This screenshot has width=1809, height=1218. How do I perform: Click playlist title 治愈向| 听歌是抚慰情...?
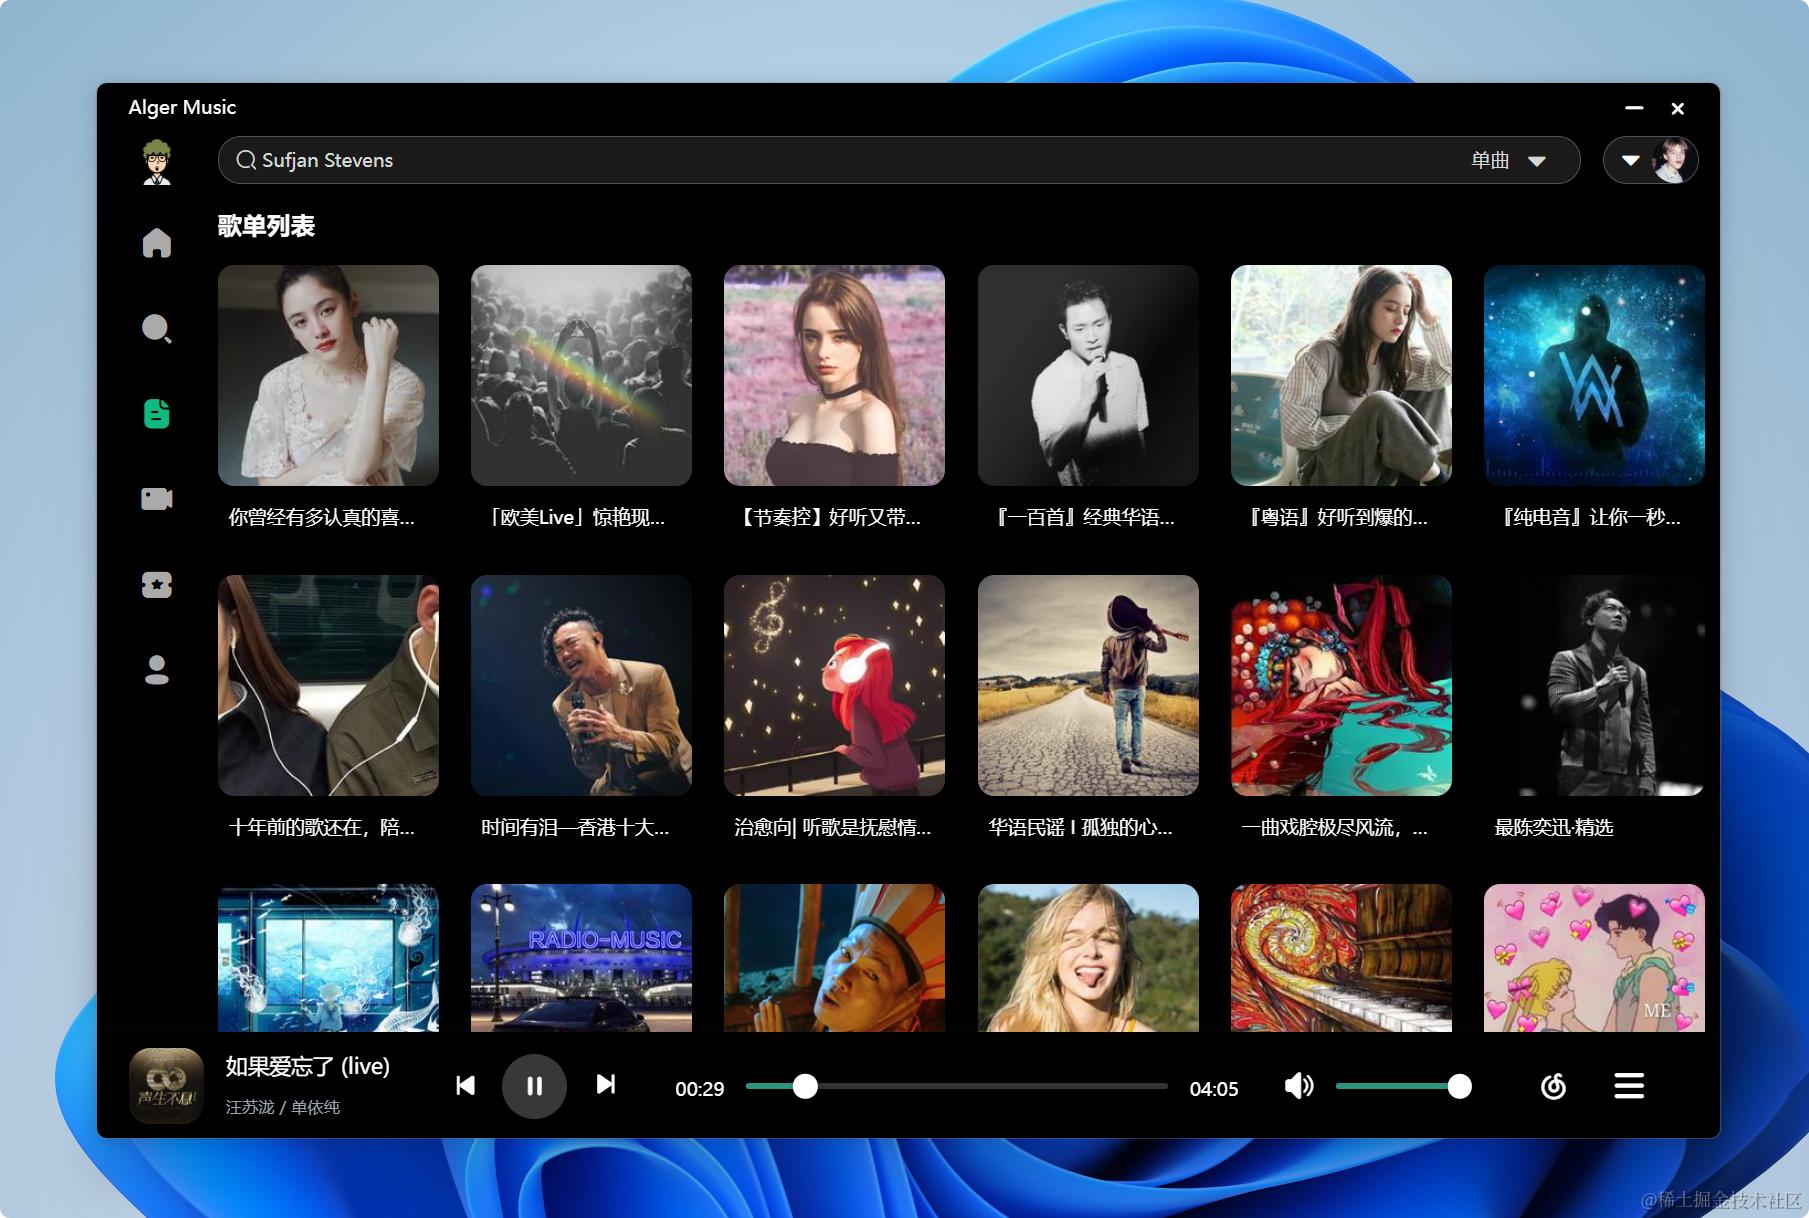click(832, 827)
